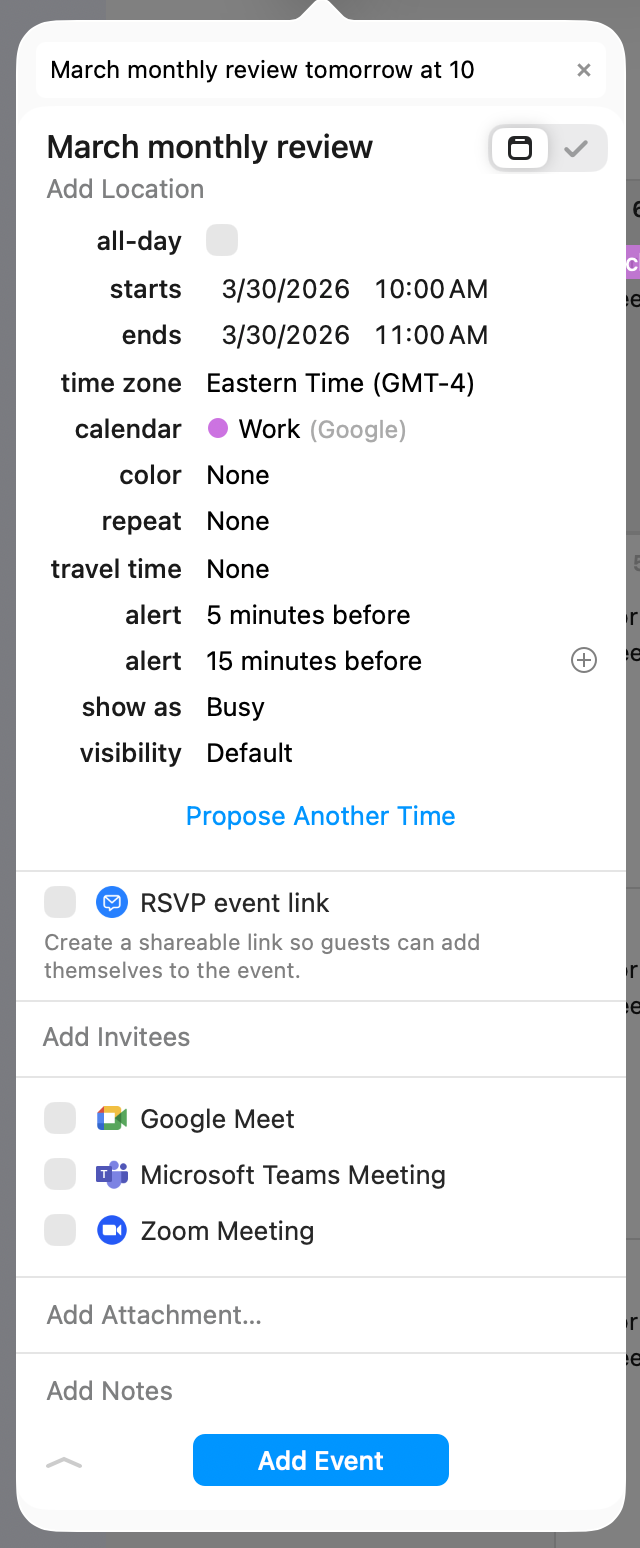The width and height of the screenshot is (640, 1548).
Task: Enable RSVP event link checkbox
Action: 60,902
